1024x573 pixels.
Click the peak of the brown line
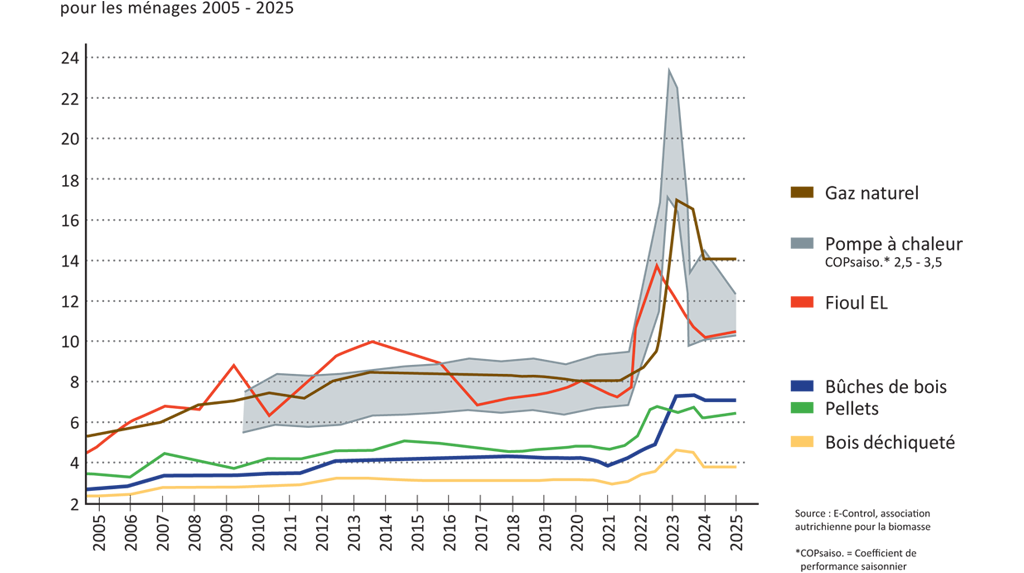679,201
